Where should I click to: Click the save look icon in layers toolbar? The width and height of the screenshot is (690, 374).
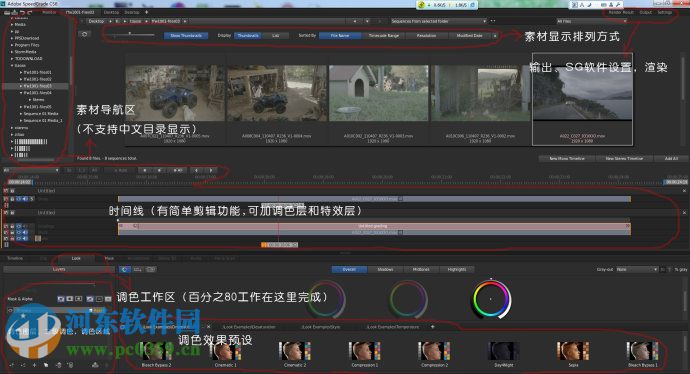[95, 365]
